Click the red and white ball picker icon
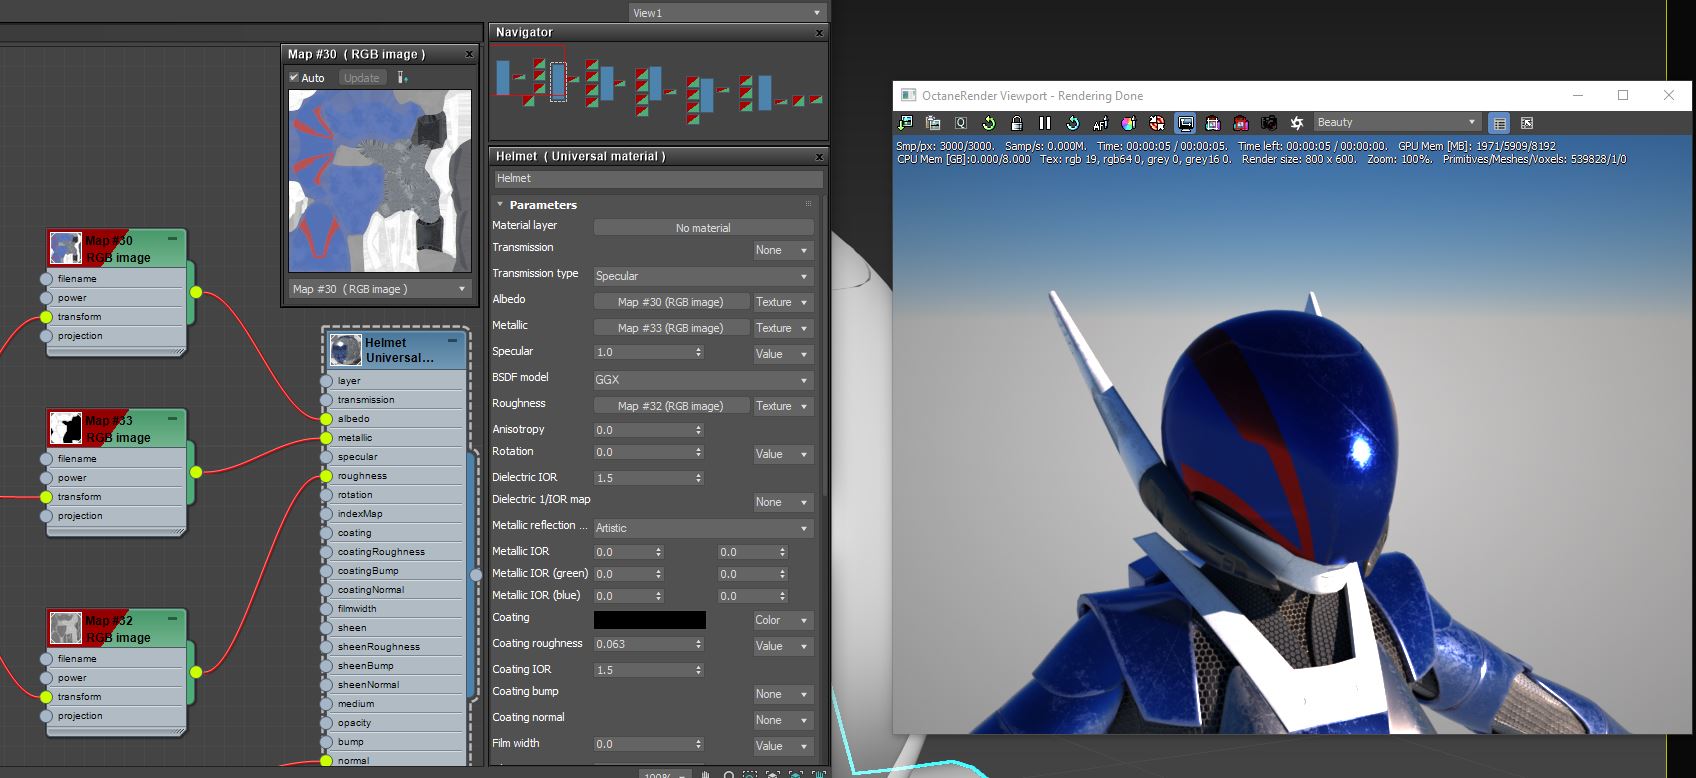Viewport: 1696px width, 778px height. pyautogui.click(x=1157, y=123)
